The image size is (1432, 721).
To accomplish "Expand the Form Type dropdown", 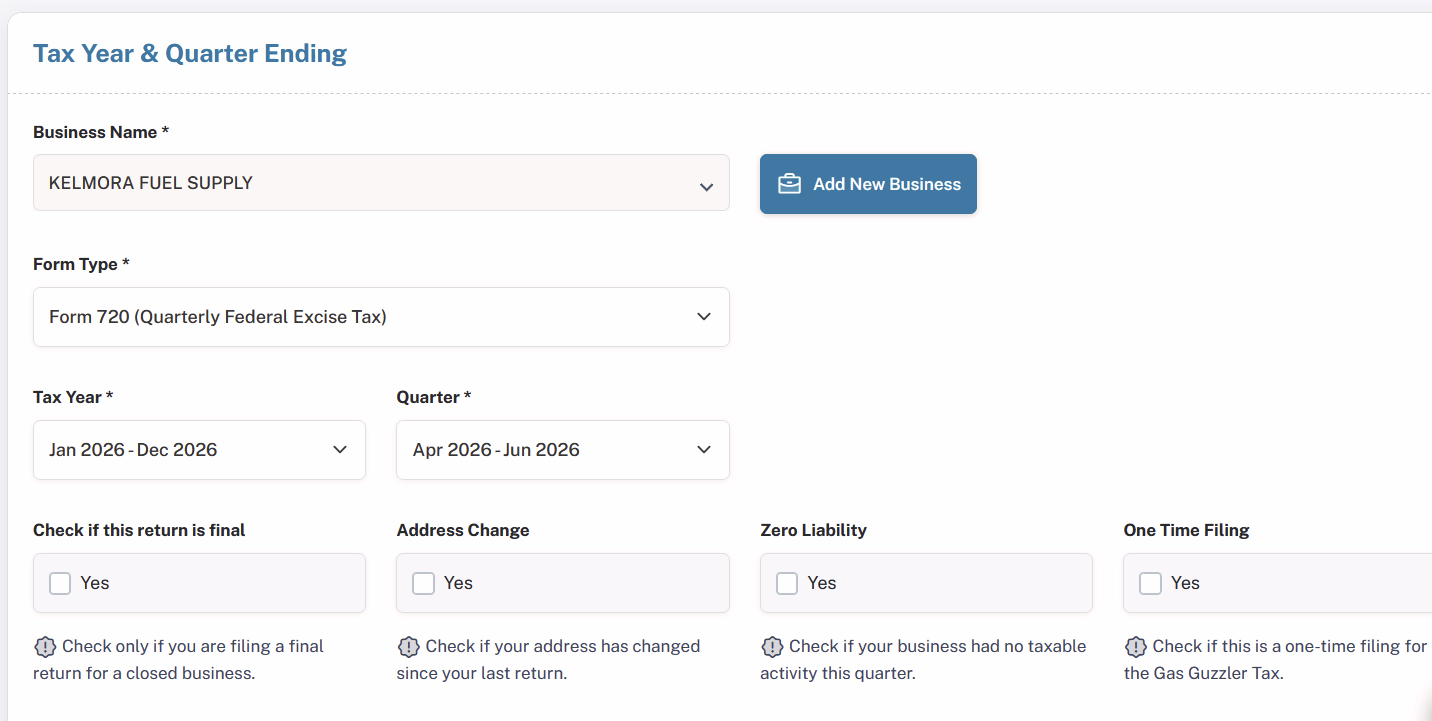I will coord(381,317).
